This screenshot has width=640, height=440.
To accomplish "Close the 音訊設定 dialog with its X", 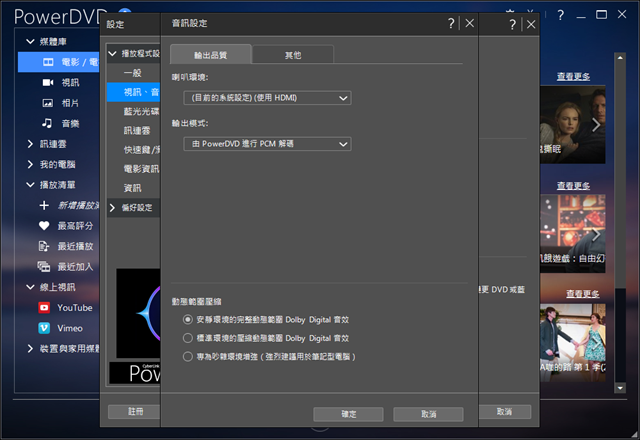I will point(470,23).
